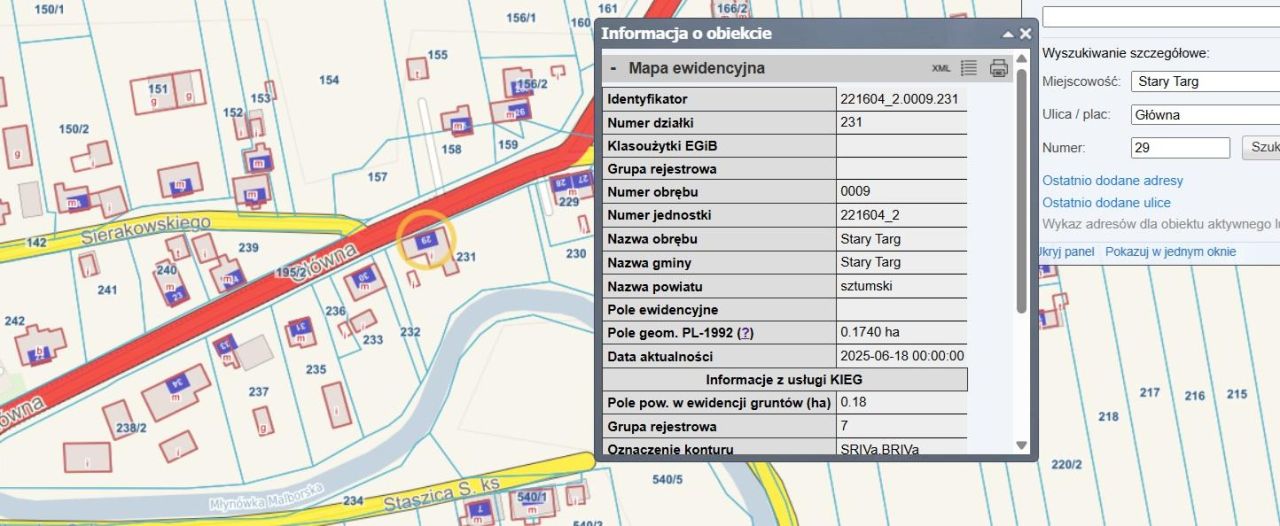Click the Nazwa powiatu value sztumski
This screenshot has height=526, width=1280.
click(x=866, y=287)
